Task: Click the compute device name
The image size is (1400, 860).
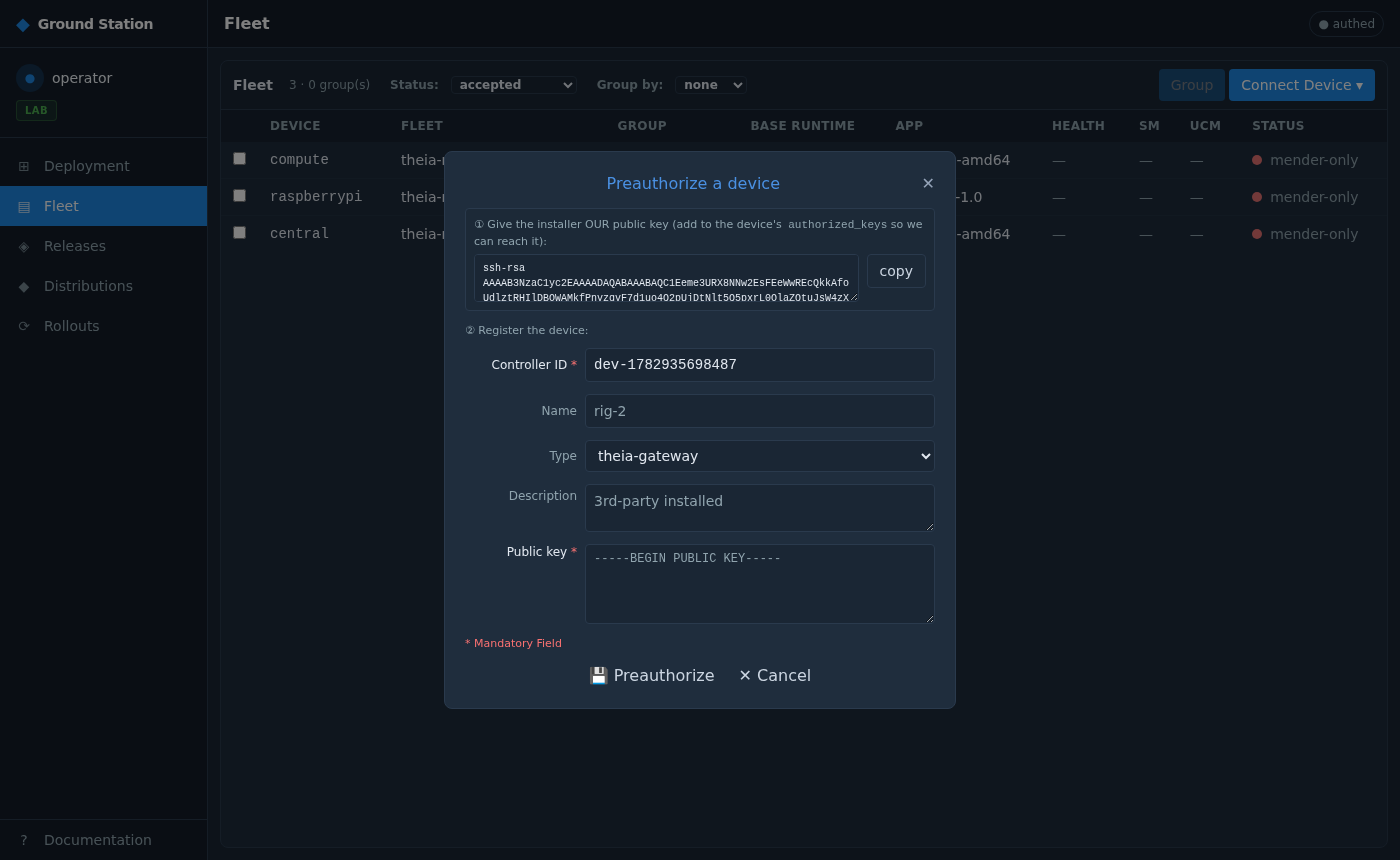Action: click(299, 160)
